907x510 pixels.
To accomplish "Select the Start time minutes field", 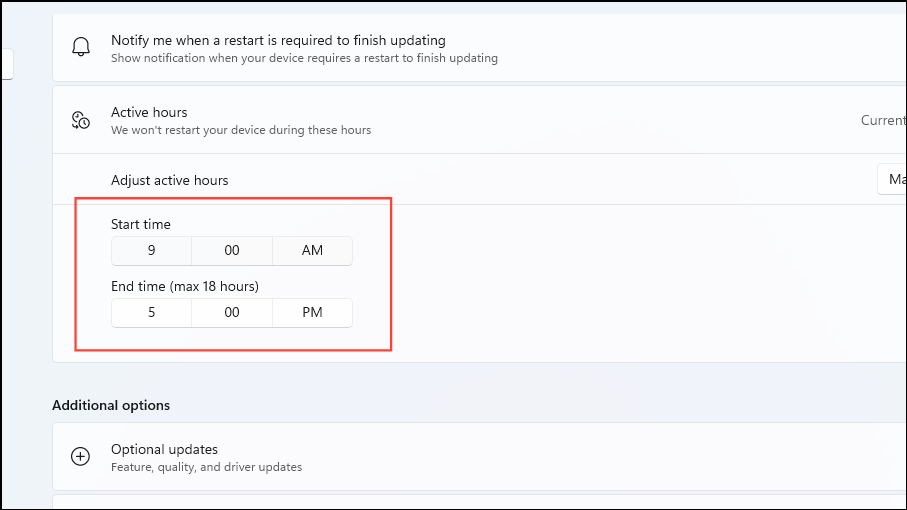I will (232, 250).
